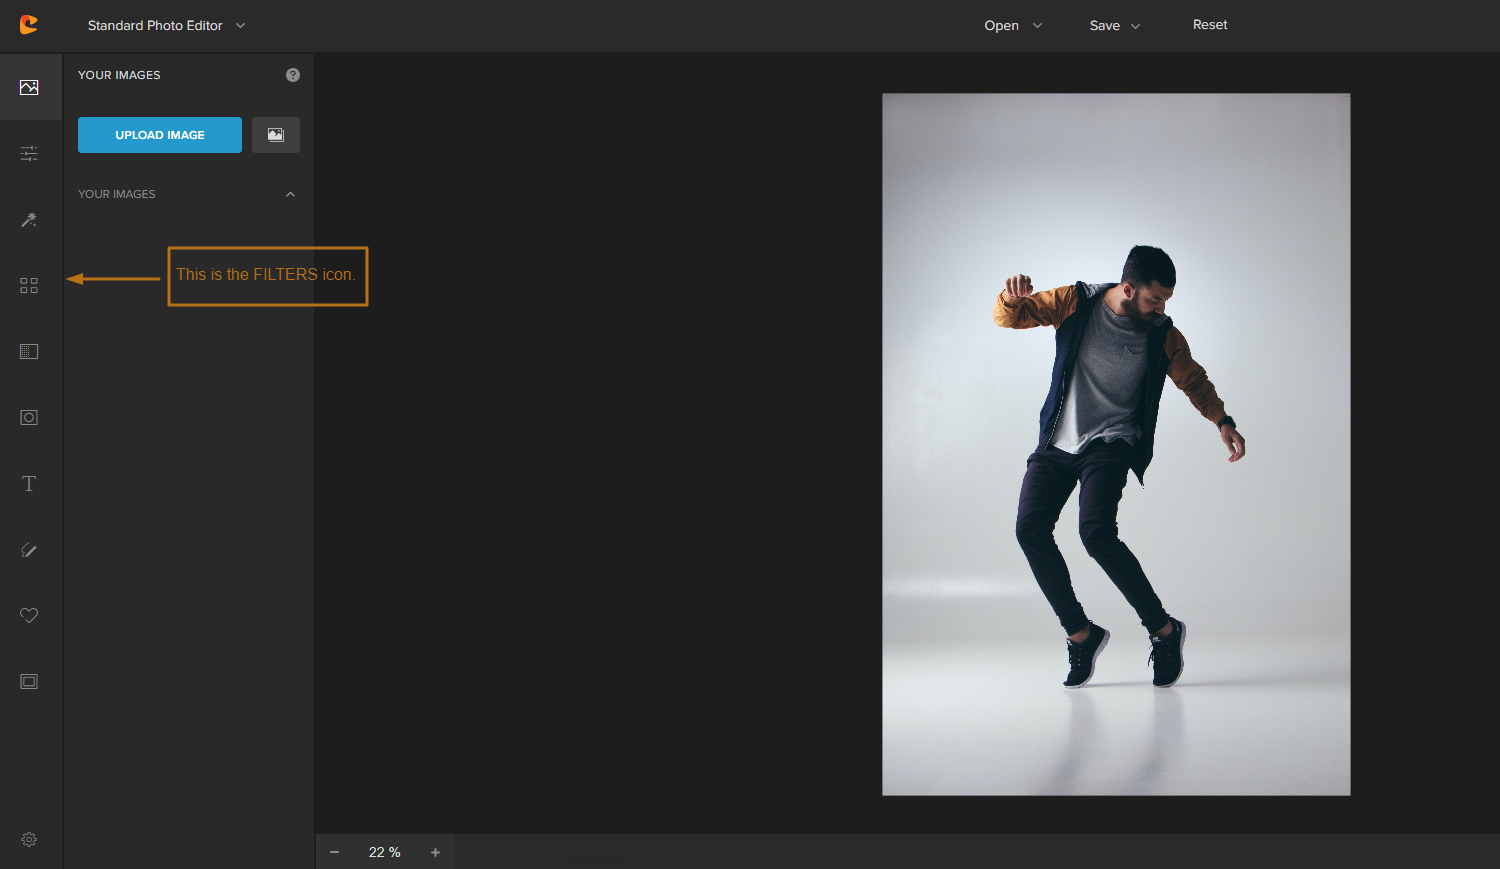The height and width of the screenshot is (869, 1500).
Task: Select the Effects magic wand icon
Action: (29, 220)
